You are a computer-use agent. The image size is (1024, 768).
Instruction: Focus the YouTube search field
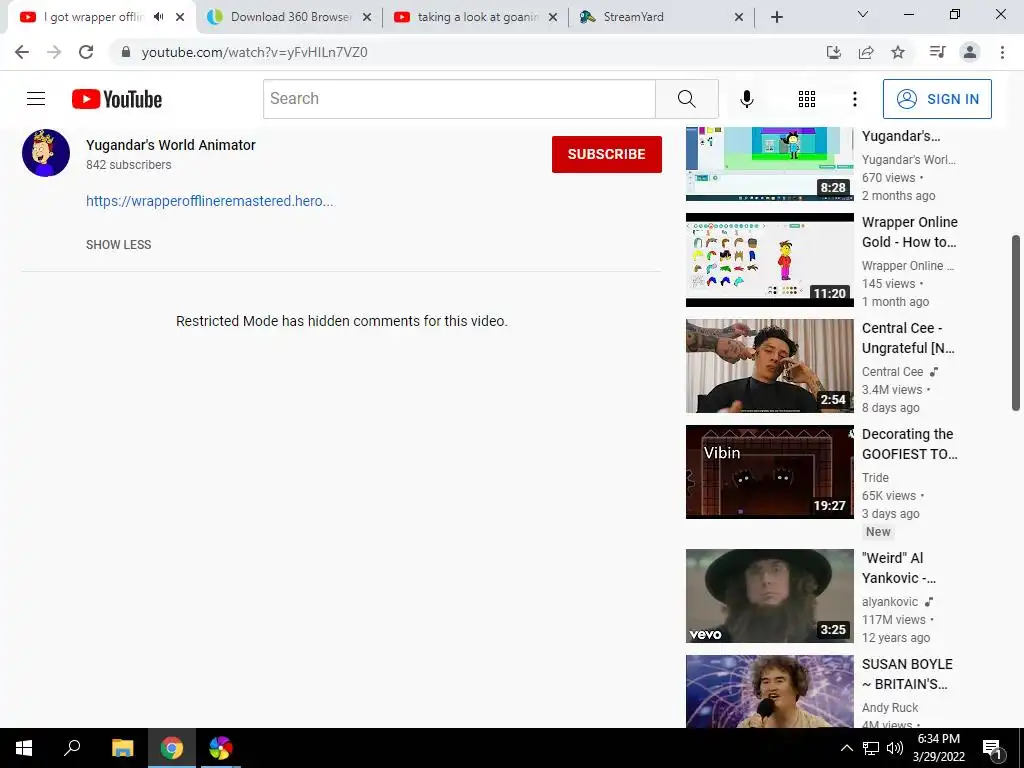point(459,99)
